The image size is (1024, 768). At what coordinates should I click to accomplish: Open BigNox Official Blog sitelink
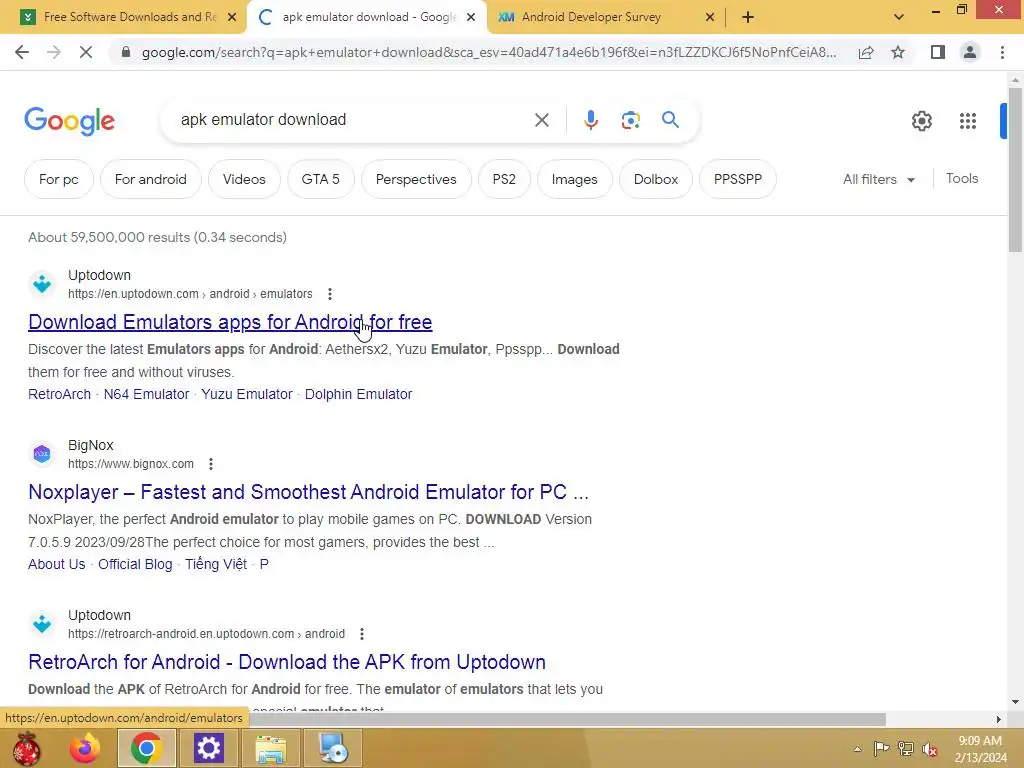pos(135,564)
